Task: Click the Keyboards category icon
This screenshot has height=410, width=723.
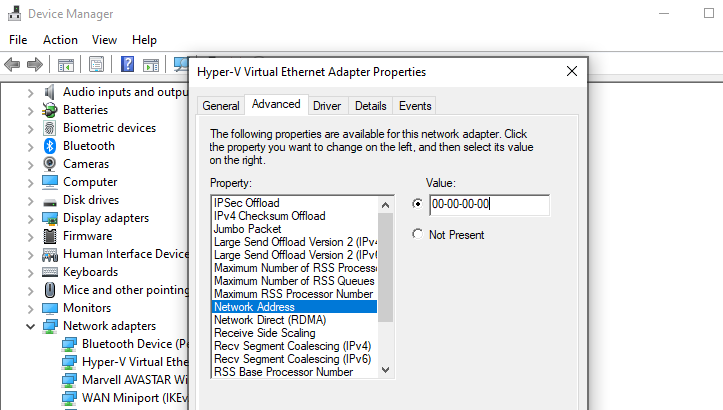Action: [x=50, y=272]
